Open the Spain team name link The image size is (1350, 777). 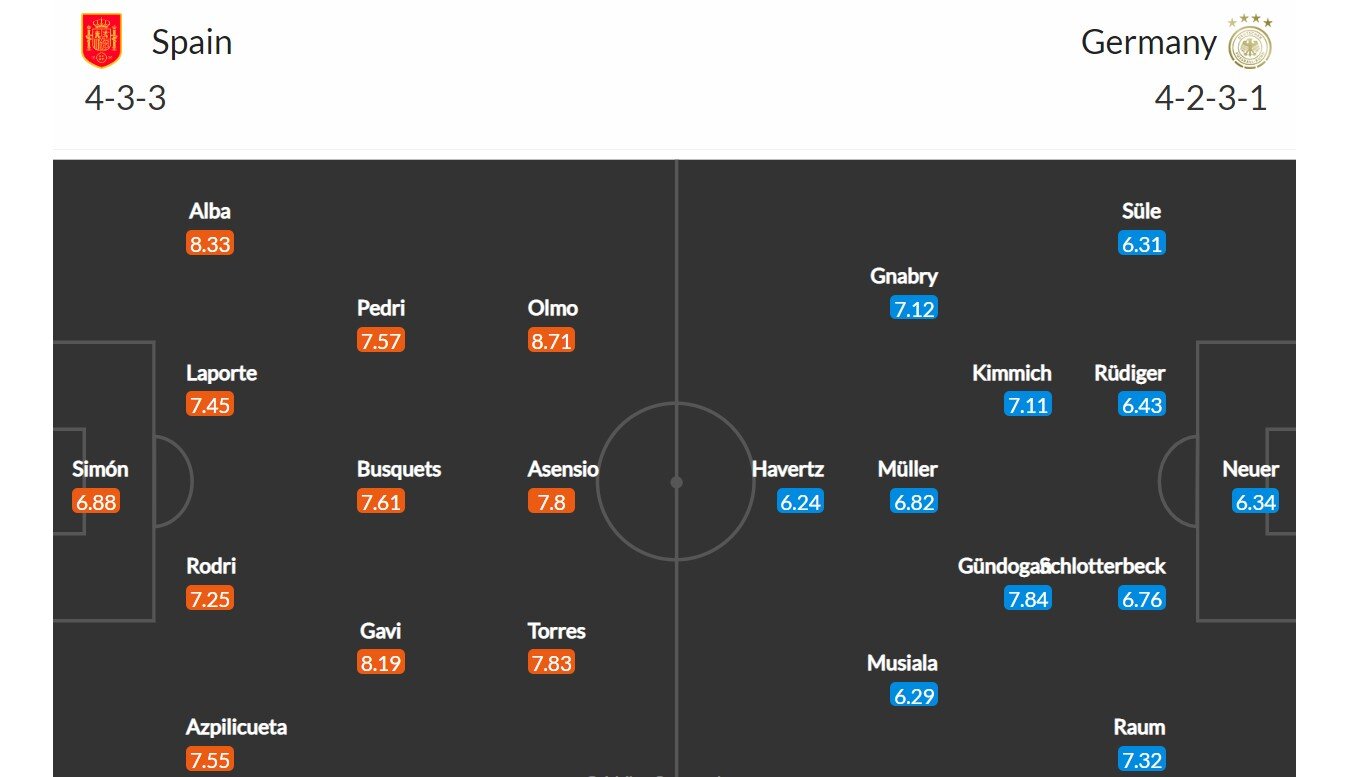click(192, 43)
